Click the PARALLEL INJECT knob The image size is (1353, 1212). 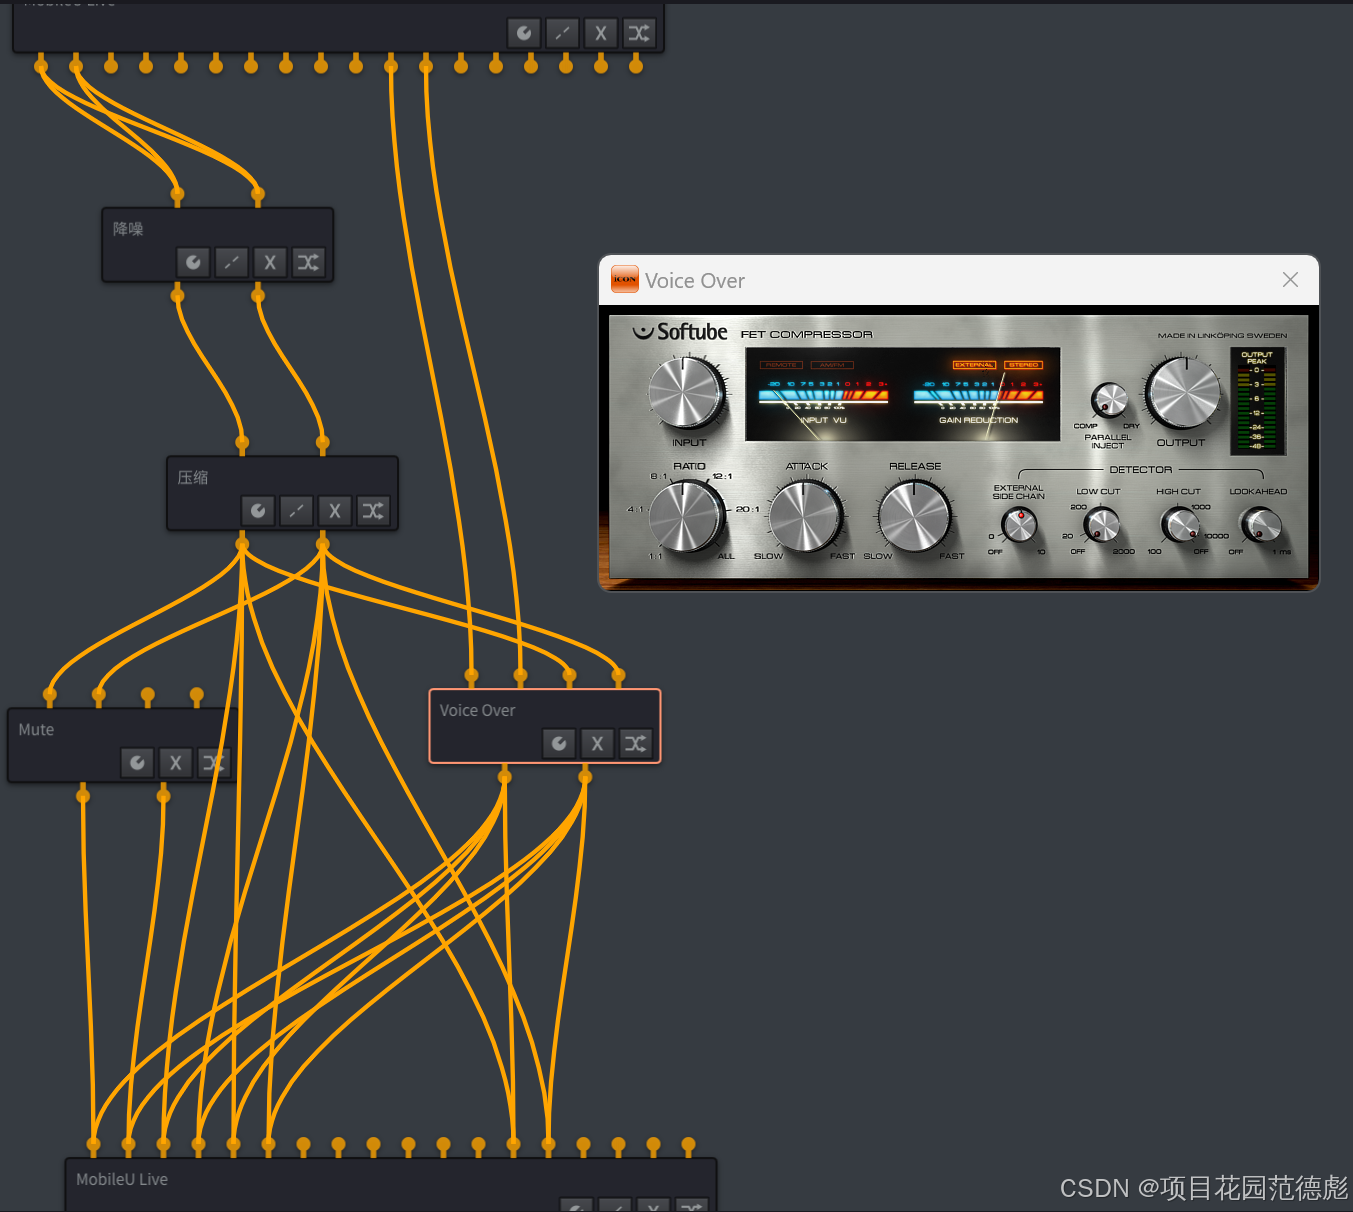(x=1109, y=400)
